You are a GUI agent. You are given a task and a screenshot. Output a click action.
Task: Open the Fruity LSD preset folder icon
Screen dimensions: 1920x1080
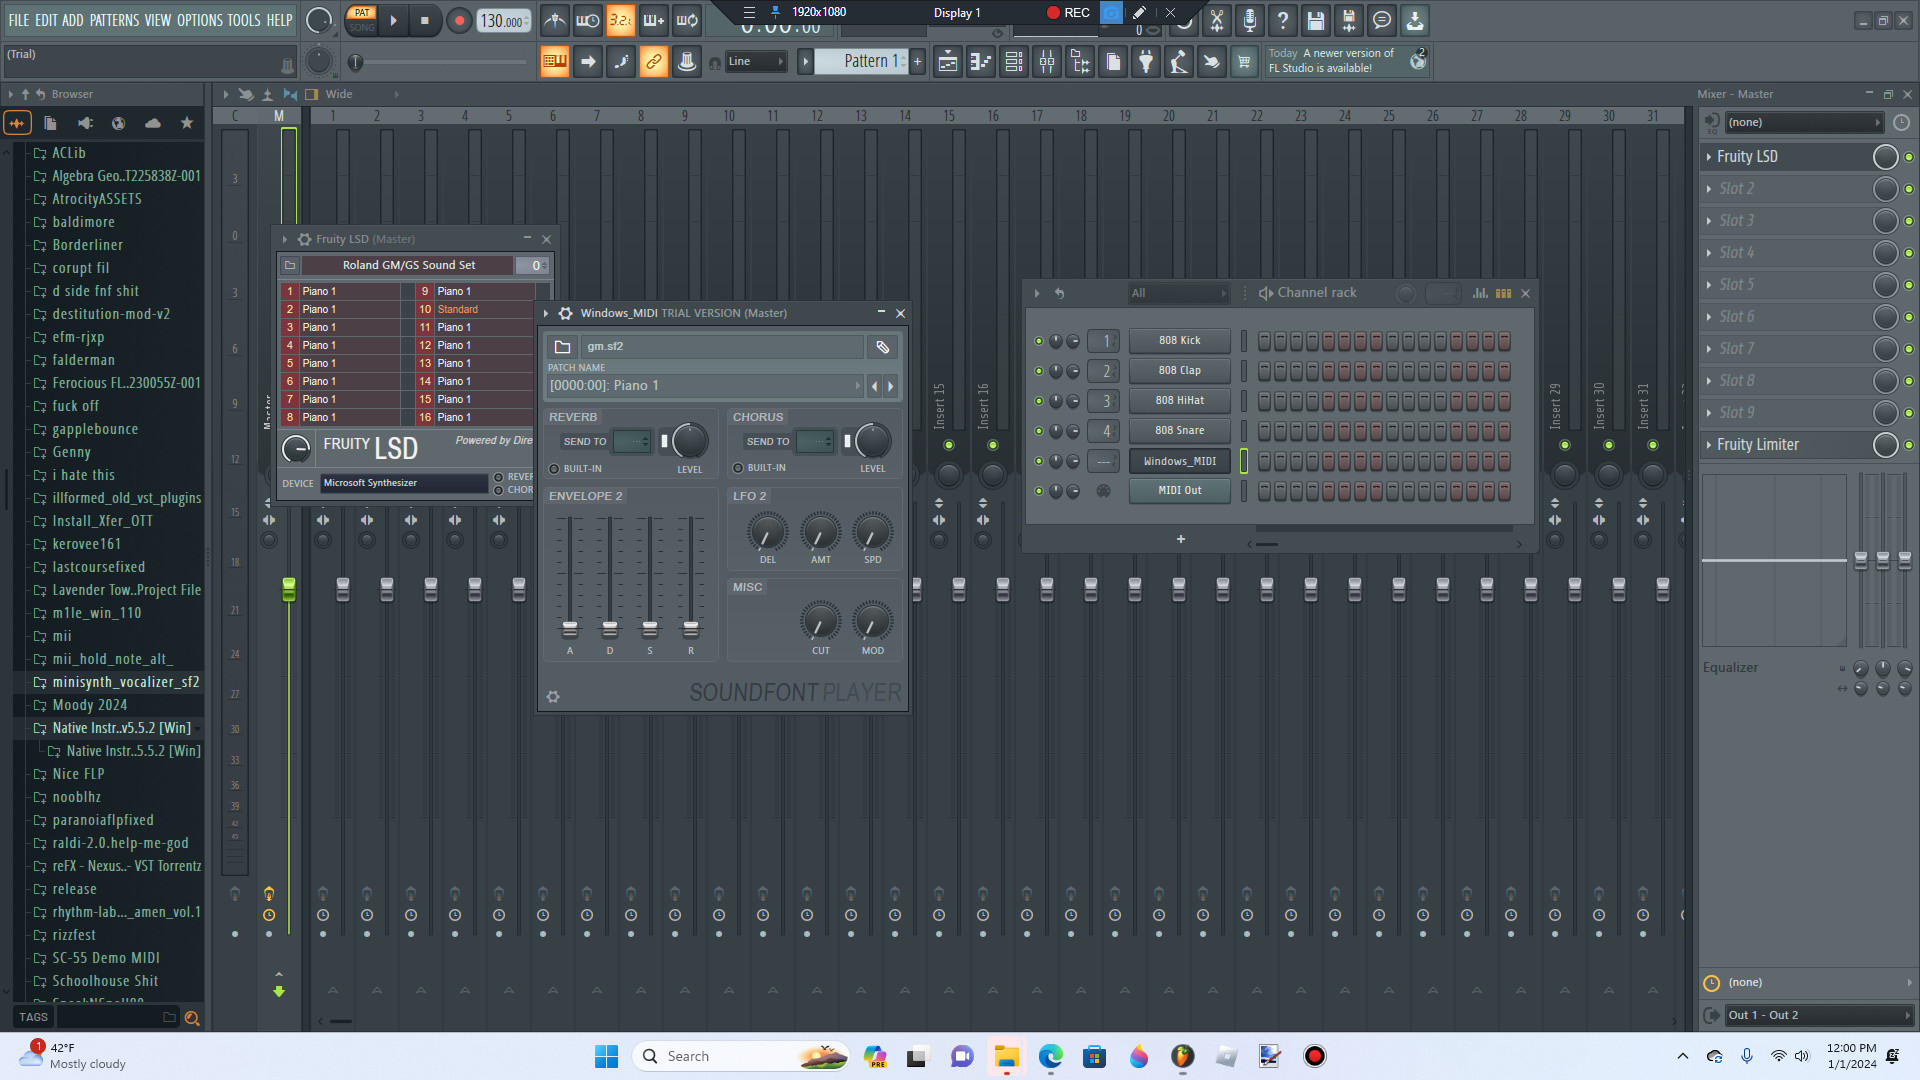(x=290, y=265)
